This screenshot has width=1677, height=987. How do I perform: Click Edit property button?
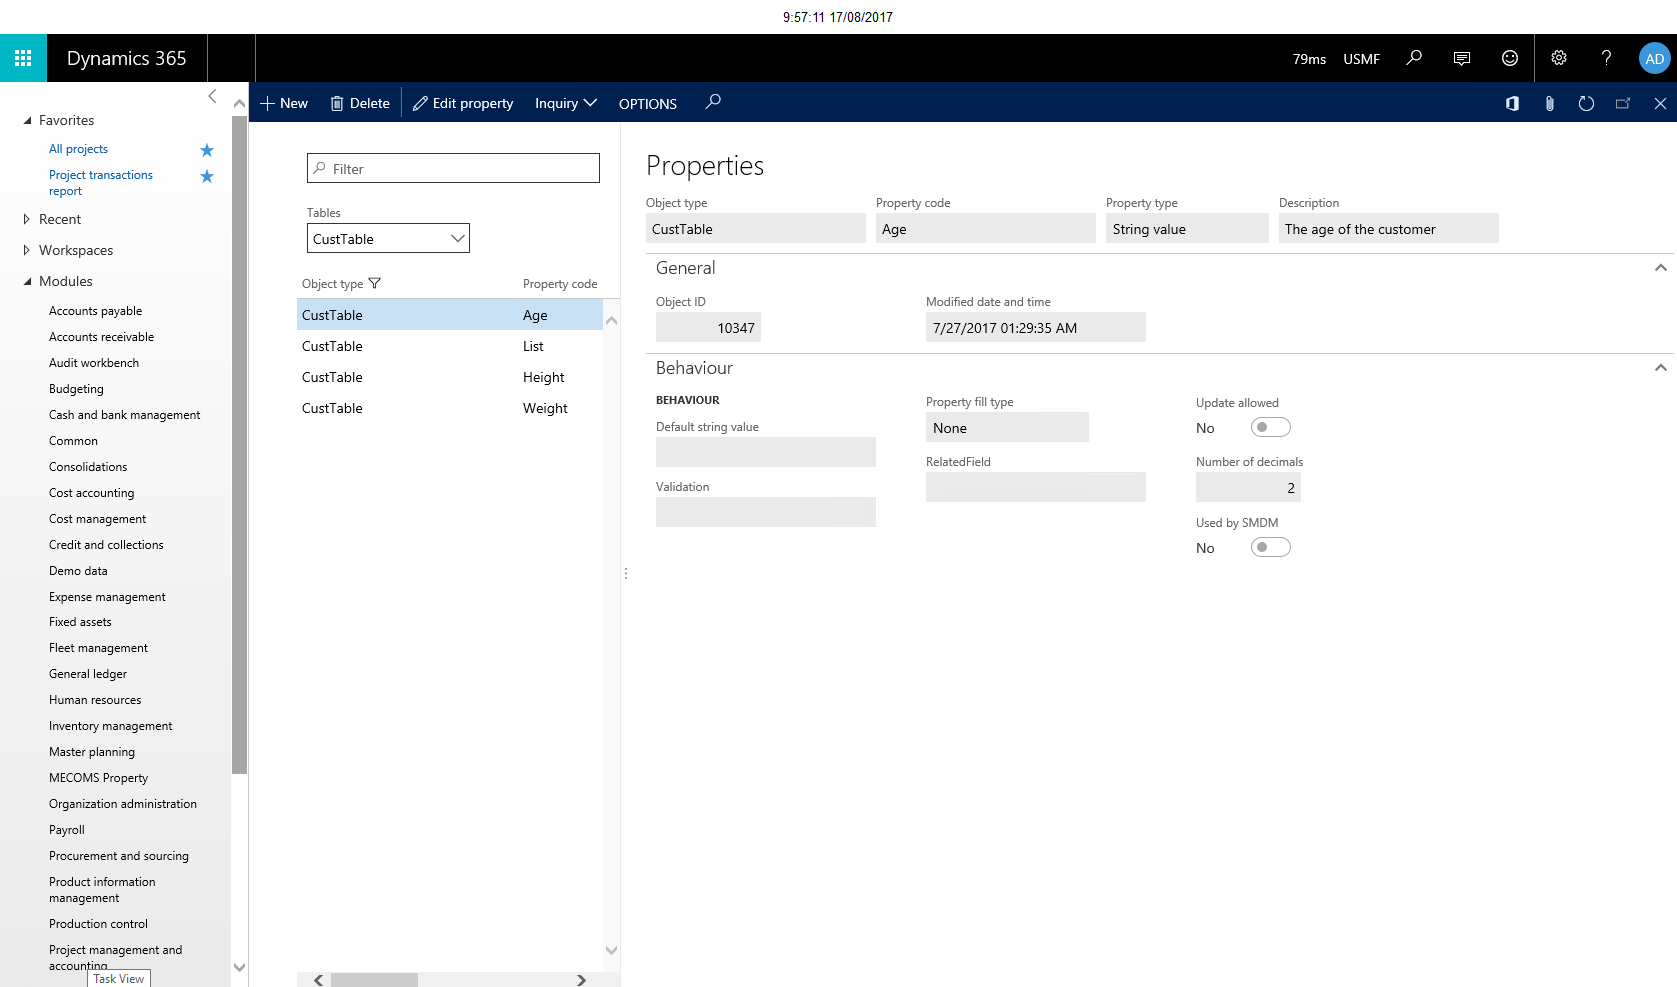pyautogui.click(x=463, y=103)
